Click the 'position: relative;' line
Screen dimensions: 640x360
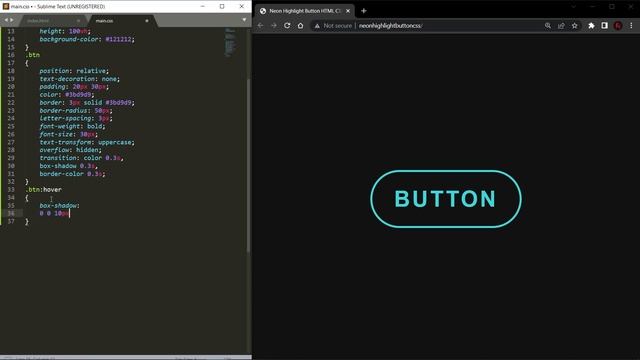pos(74,71)
